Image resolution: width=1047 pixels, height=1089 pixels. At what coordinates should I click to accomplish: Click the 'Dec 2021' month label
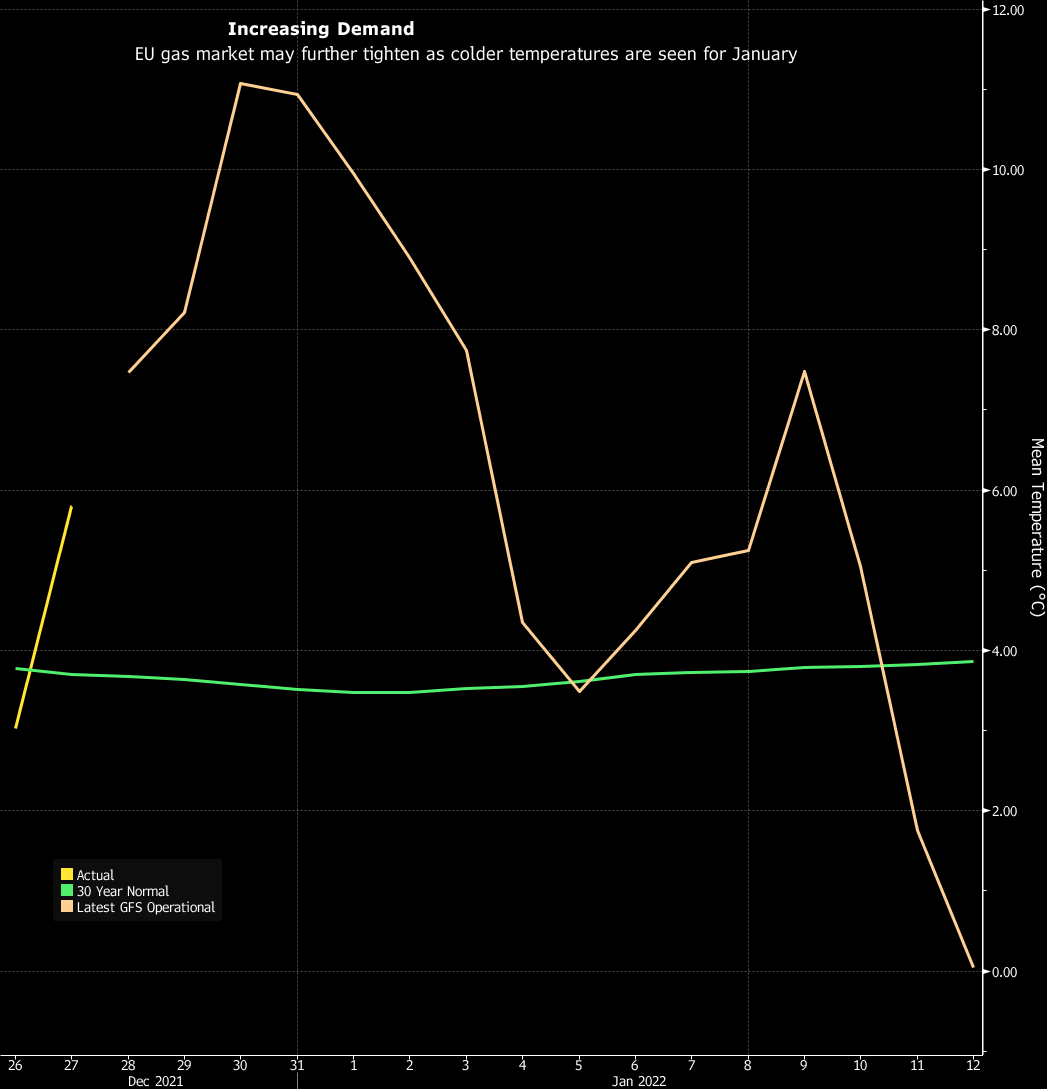[x=155, y=1081]
